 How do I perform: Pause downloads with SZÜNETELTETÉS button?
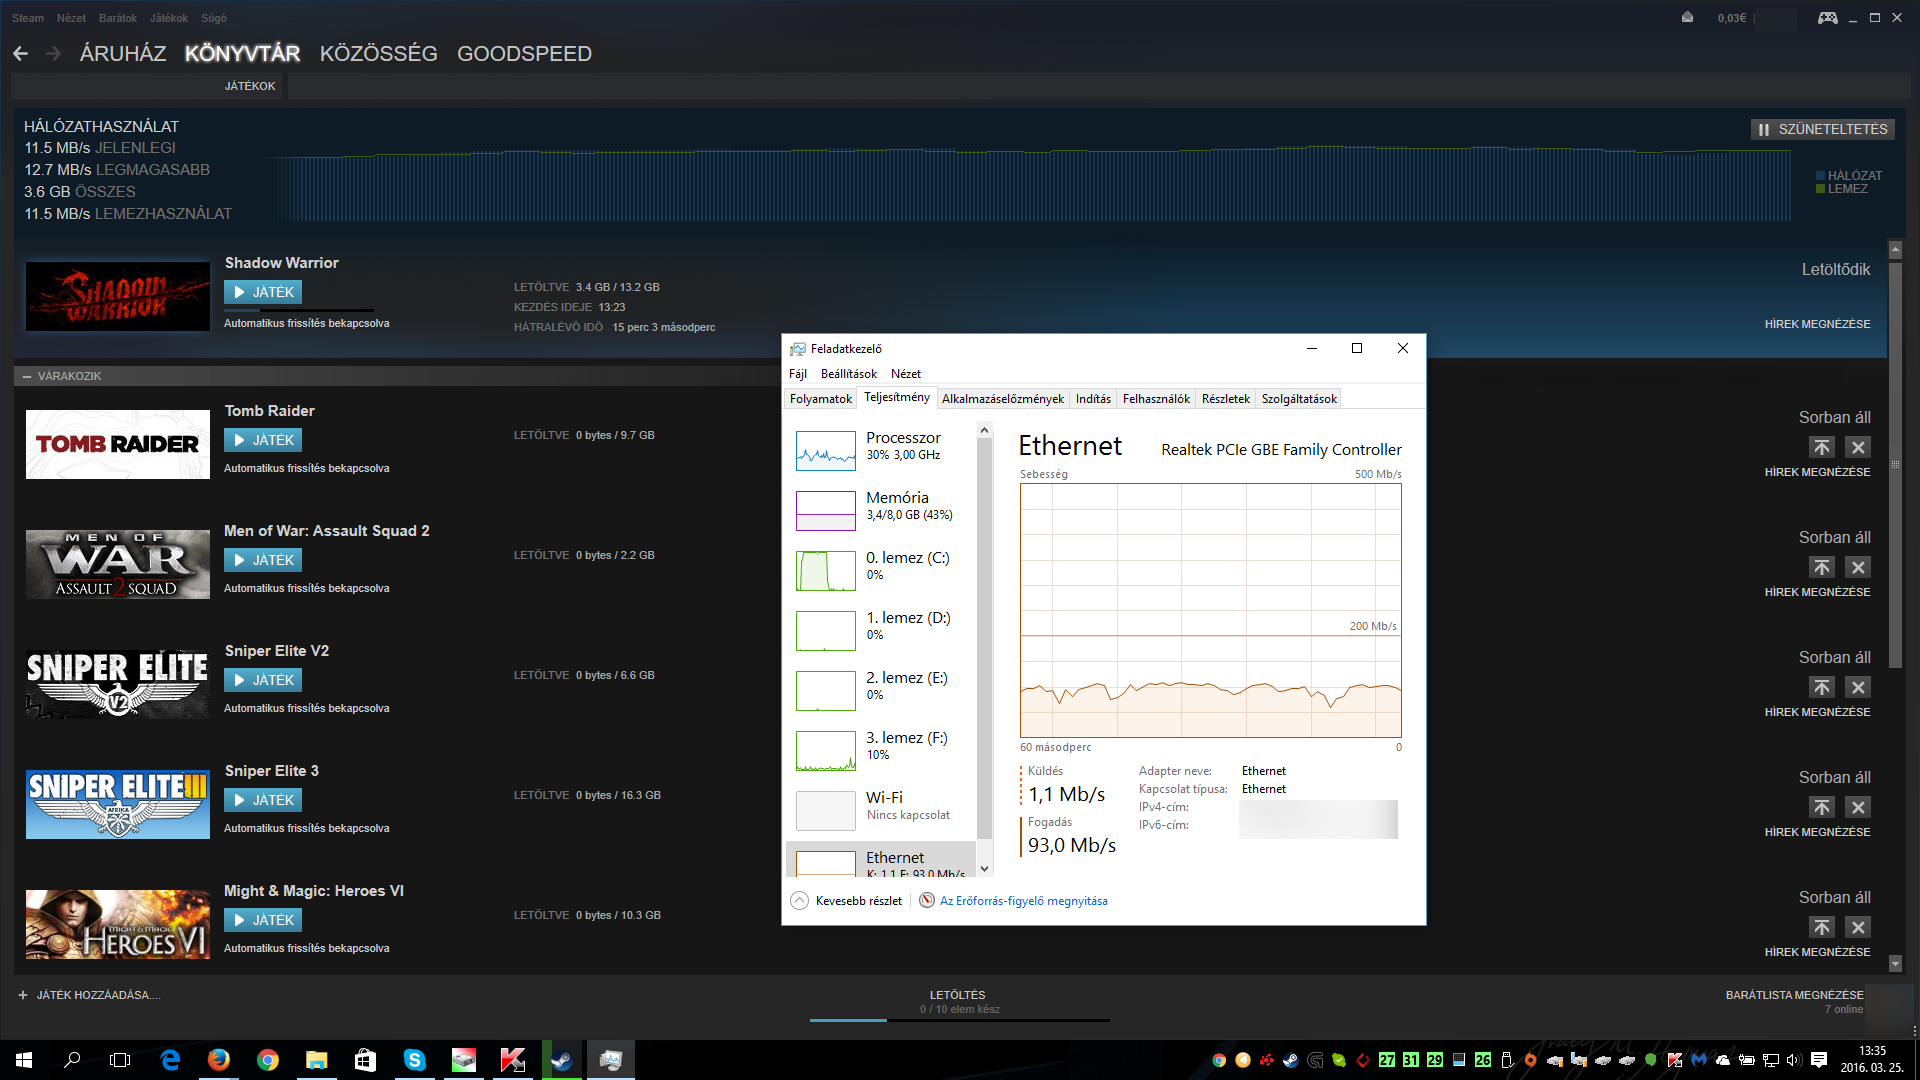(x=1822, y=129)
